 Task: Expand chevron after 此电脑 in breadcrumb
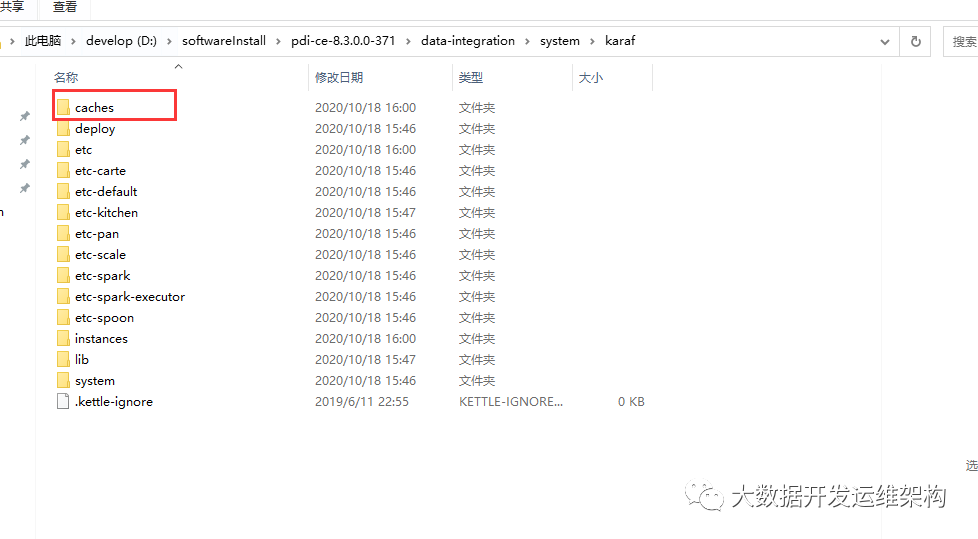[74, 41]
